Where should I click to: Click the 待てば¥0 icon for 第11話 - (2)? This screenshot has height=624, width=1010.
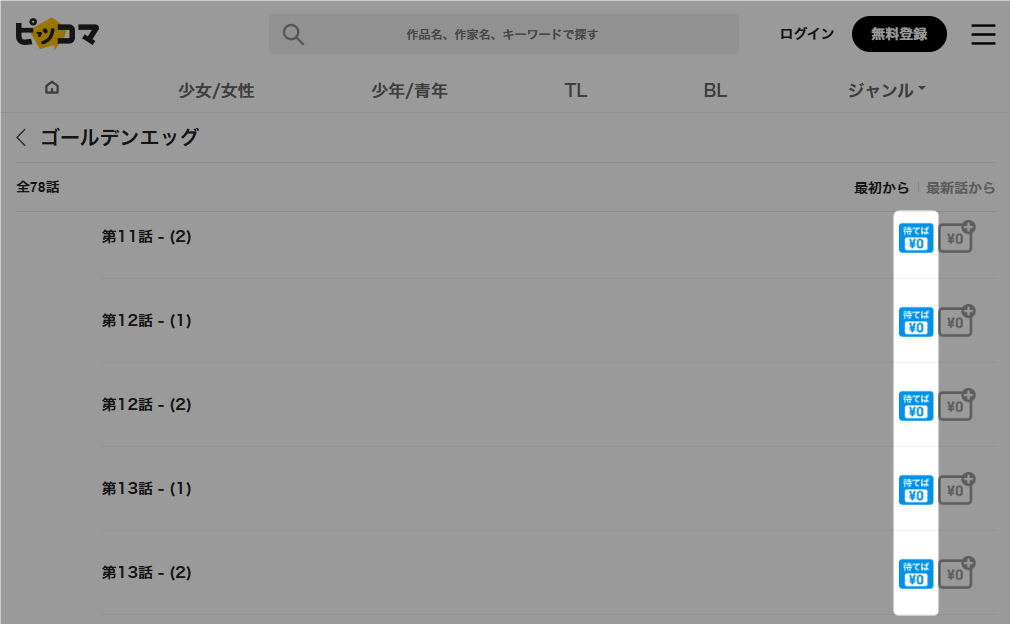916,238
